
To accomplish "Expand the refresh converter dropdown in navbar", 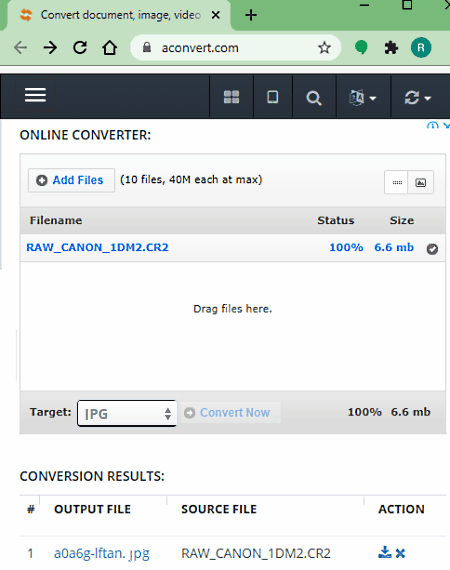I will click(x=418, y=97).
